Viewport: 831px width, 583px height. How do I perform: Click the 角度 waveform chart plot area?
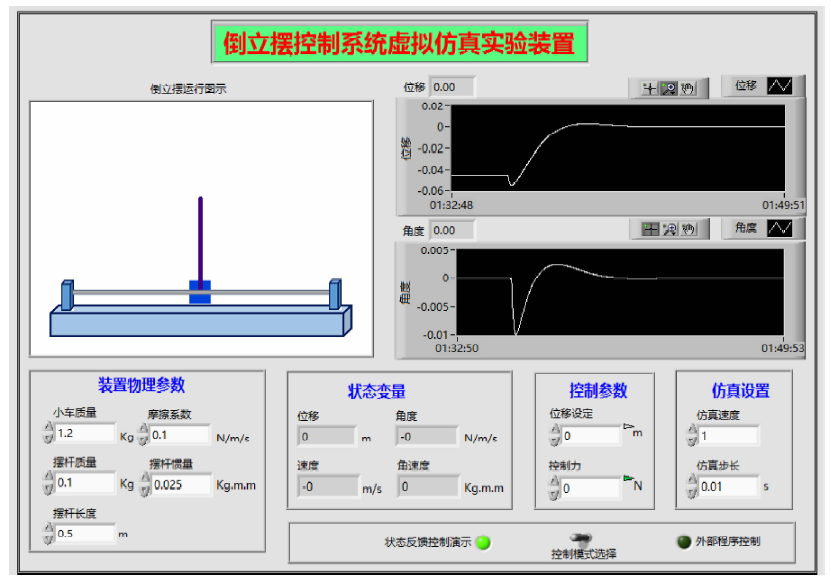620,292
